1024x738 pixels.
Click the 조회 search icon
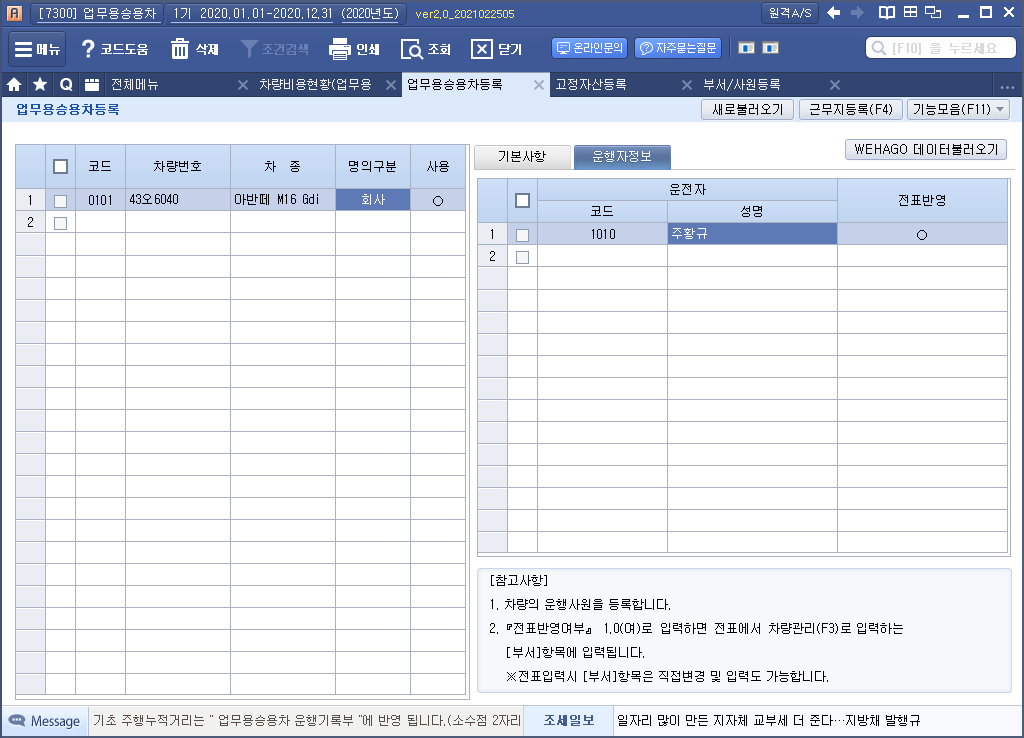[x=426, y=49]
